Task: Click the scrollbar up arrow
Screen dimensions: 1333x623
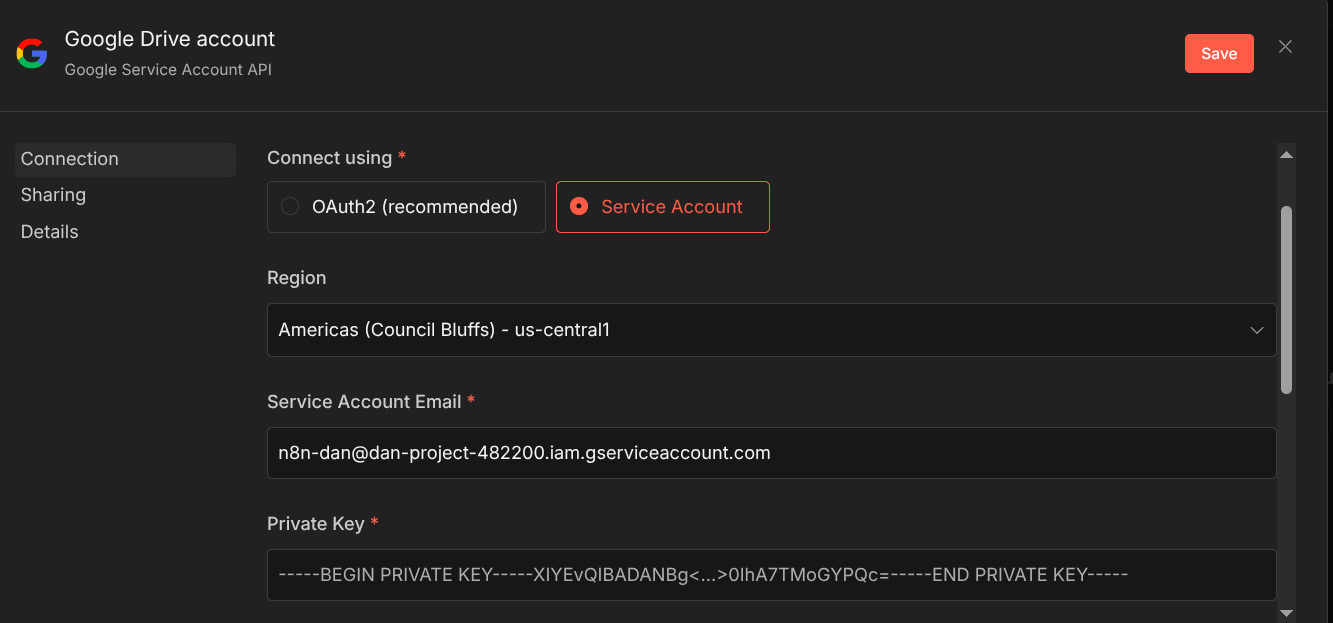Action: coord(1287,155)
